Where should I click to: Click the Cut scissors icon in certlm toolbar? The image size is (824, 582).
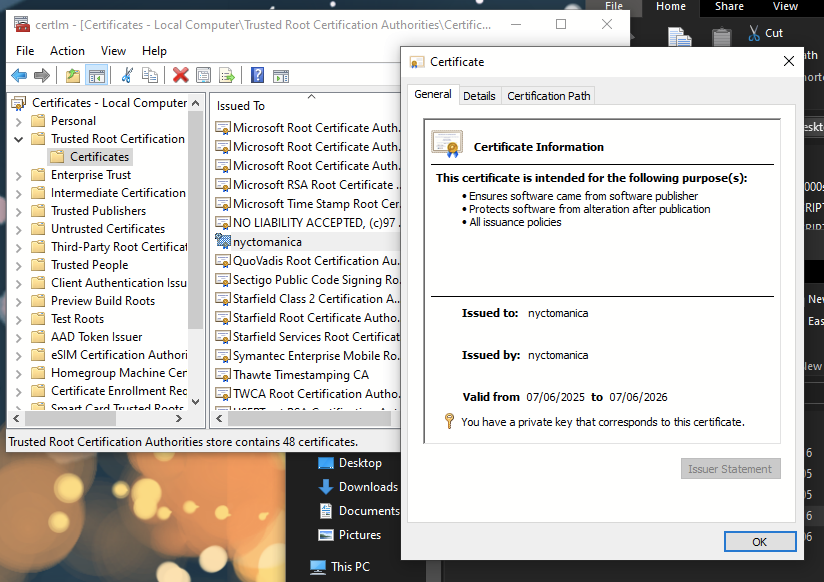coord(127,76)
